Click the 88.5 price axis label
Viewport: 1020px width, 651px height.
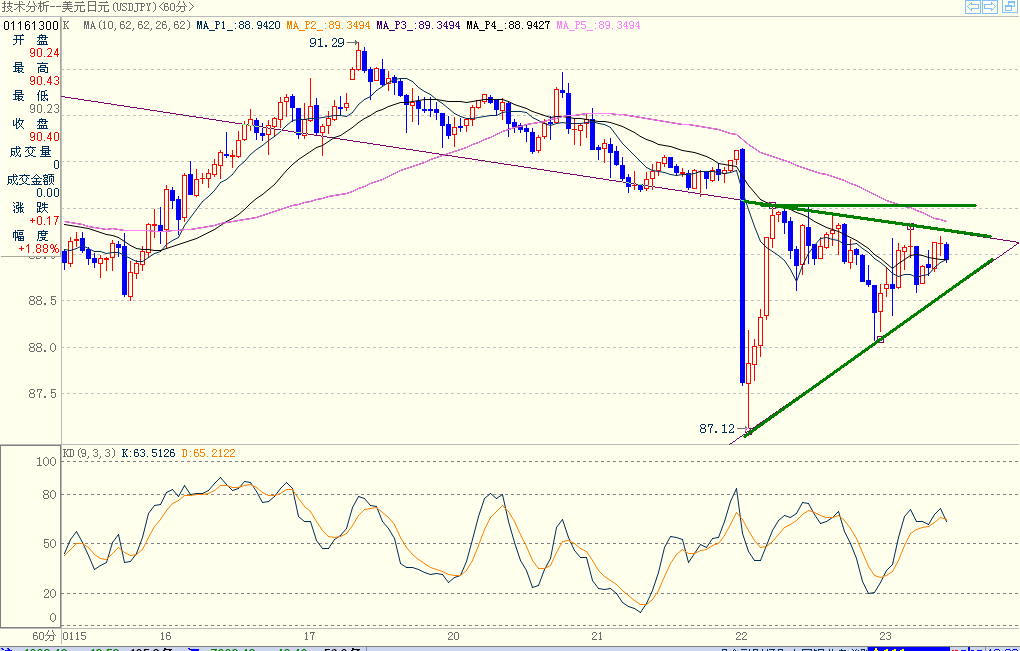tap(42, 301)
